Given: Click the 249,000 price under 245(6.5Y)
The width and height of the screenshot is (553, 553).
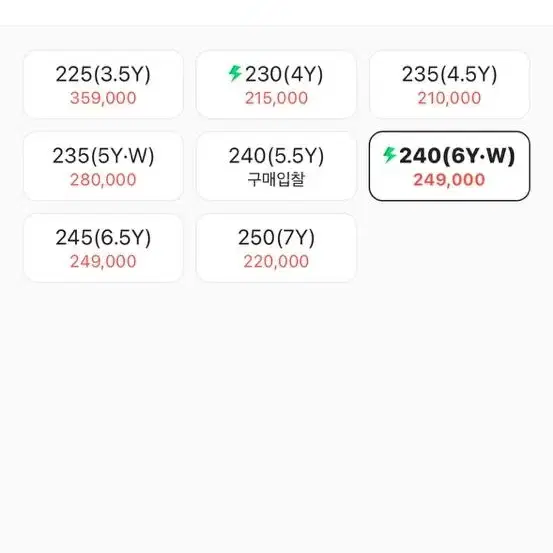Looking at the screenshot, I should click(x=103, y=262).
